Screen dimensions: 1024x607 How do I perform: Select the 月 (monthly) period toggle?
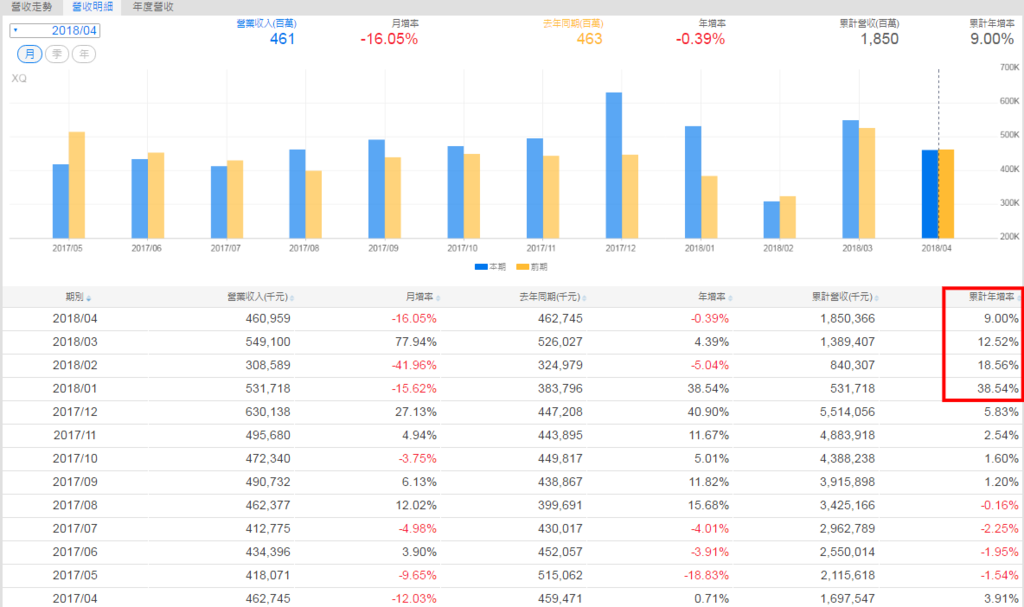pos(29,54)
